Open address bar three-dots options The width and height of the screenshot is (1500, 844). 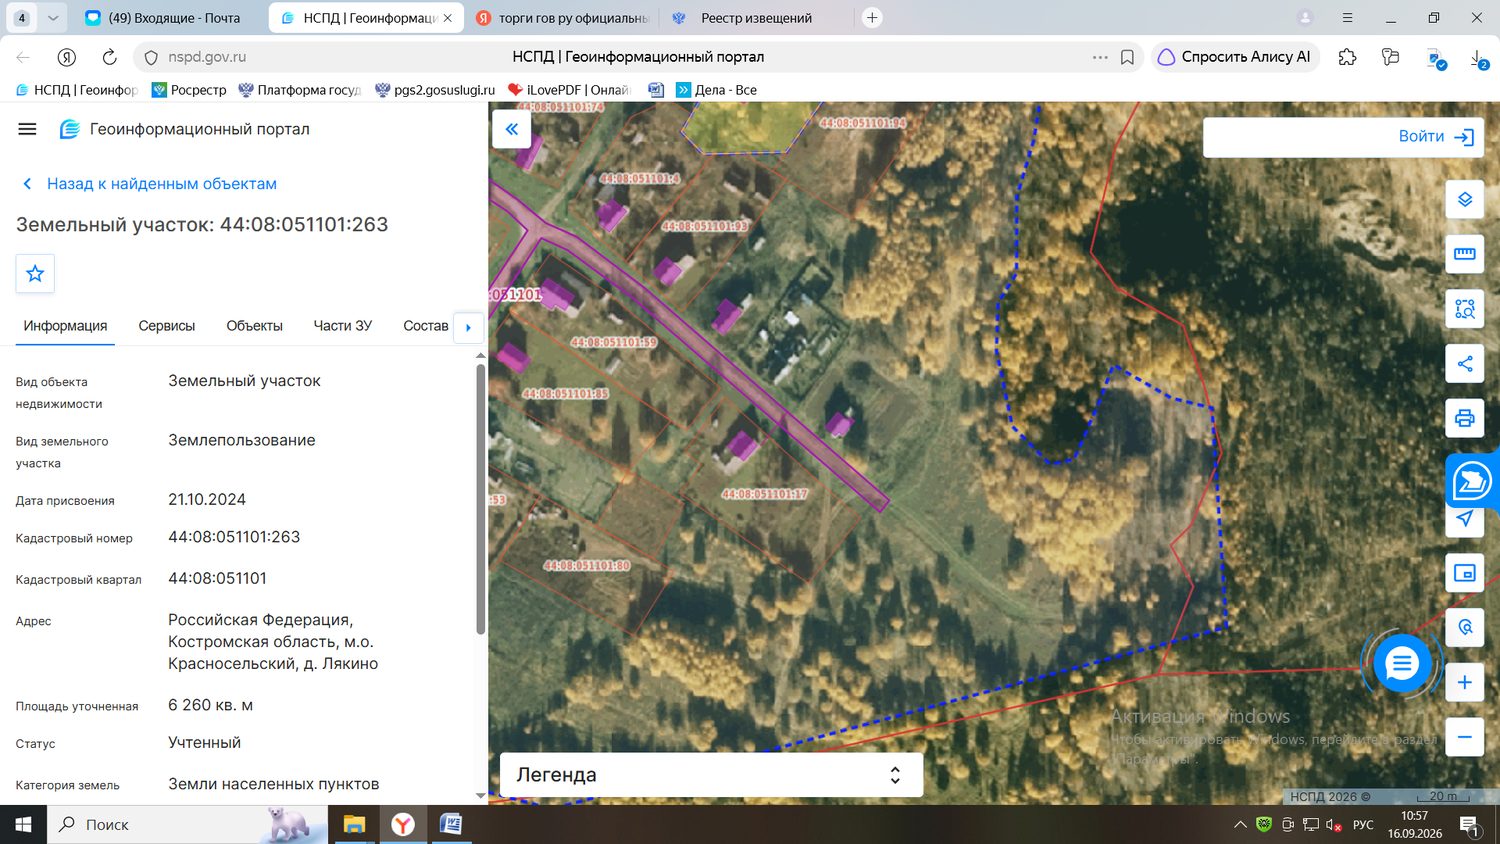(1100, 57)
